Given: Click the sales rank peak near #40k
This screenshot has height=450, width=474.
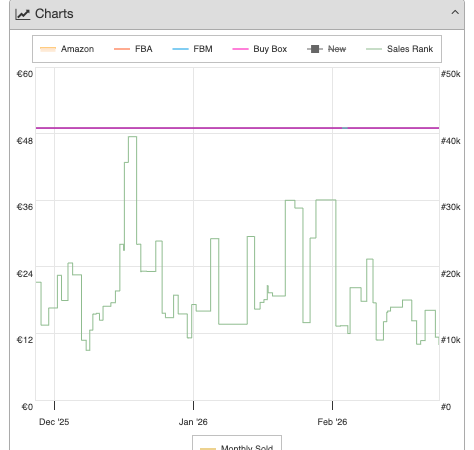Looking at the screenshot, I should 132,137.
